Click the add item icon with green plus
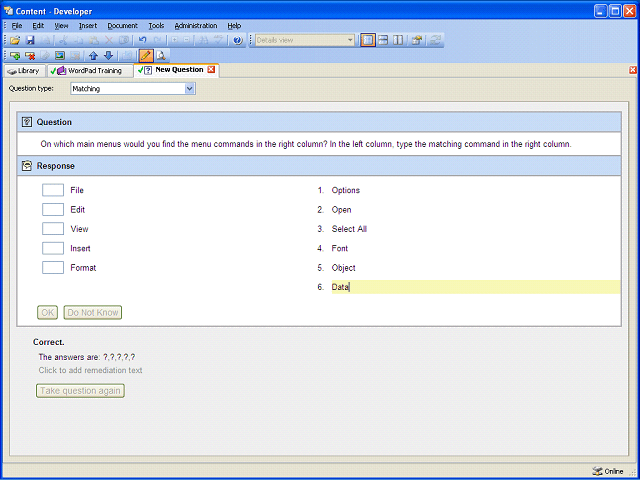 (x=15, y=56)
